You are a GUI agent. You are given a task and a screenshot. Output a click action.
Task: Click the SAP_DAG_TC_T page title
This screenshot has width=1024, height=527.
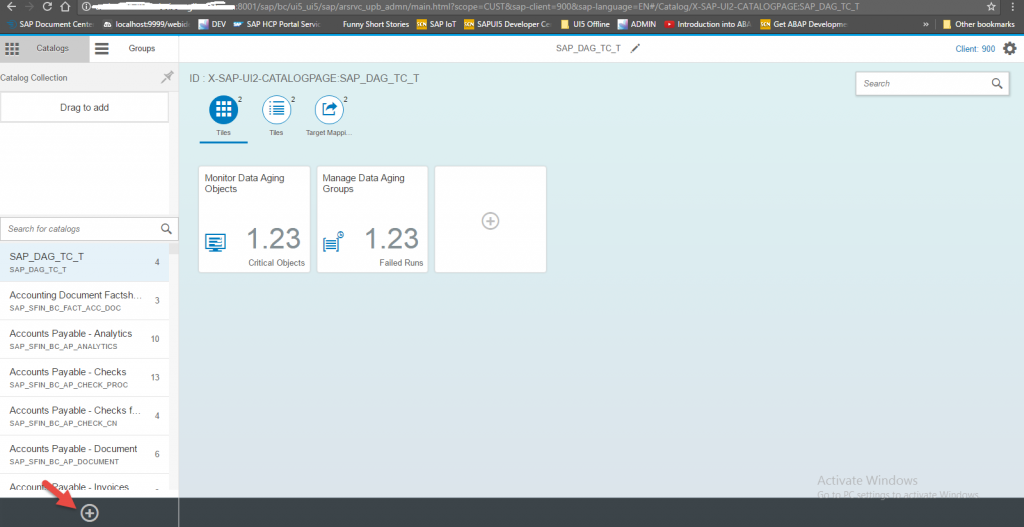click(588, 48)
